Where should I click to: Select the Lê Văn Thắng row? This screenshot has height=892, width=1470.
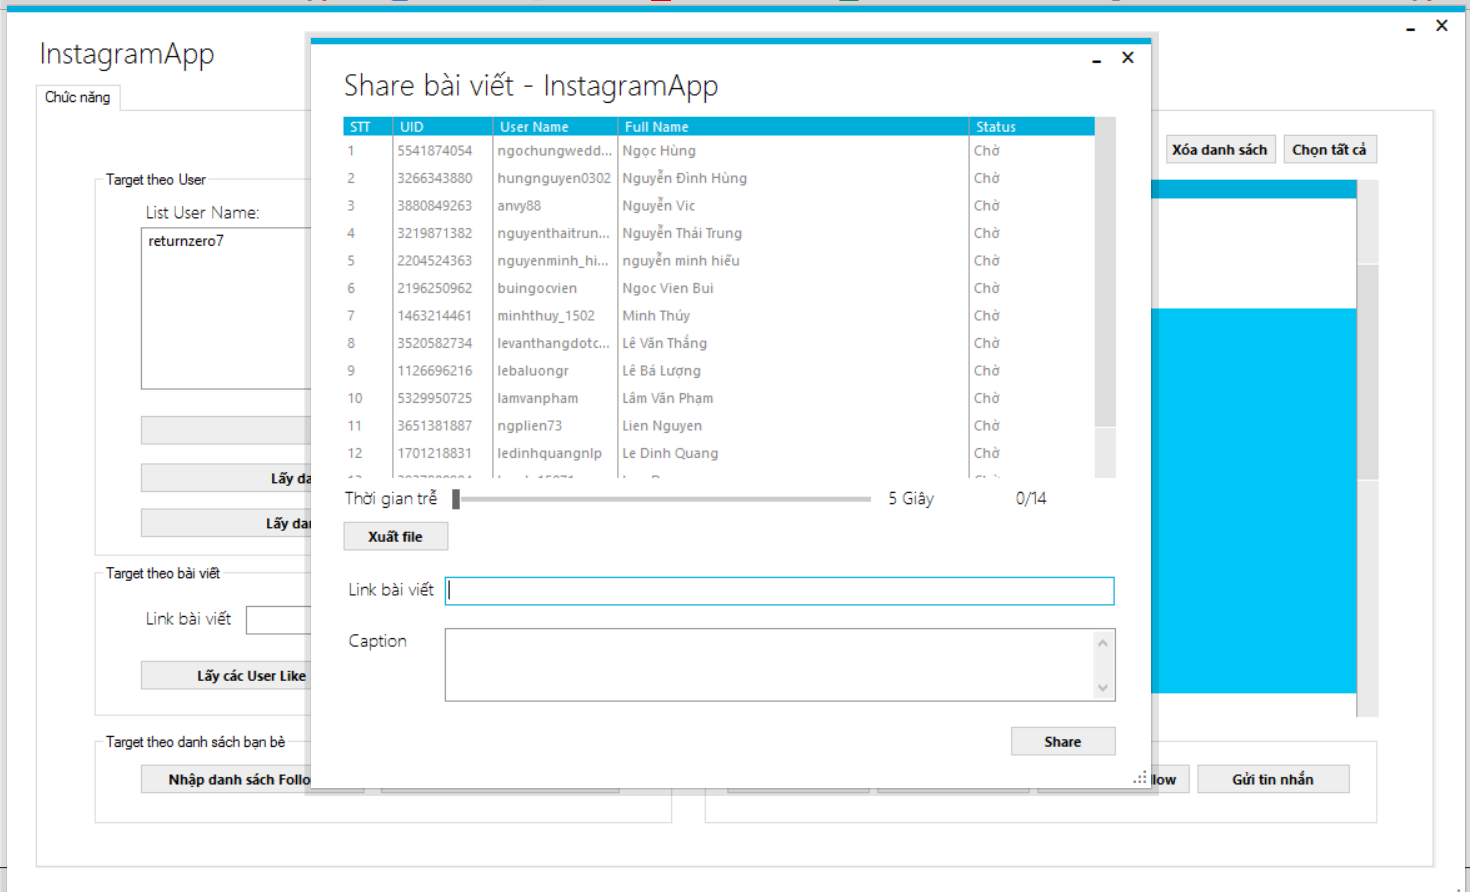(x=719, y=343)
